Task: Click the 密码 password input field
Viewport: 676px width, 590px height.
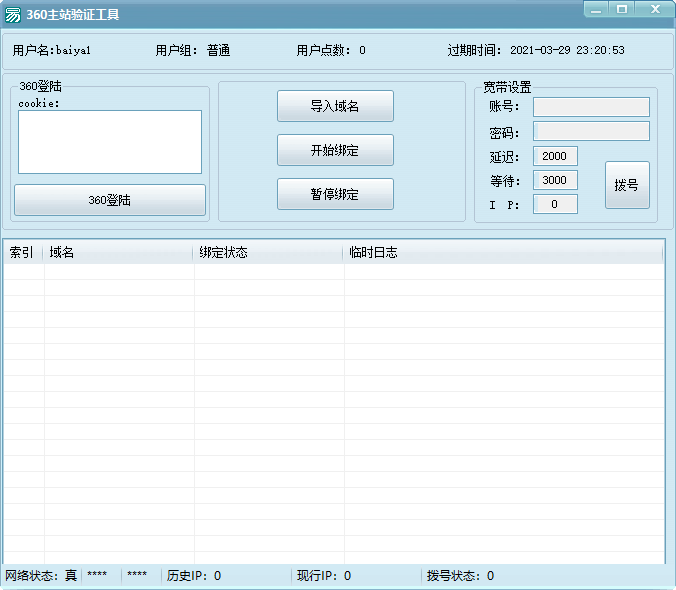Action: click(592, 131)
